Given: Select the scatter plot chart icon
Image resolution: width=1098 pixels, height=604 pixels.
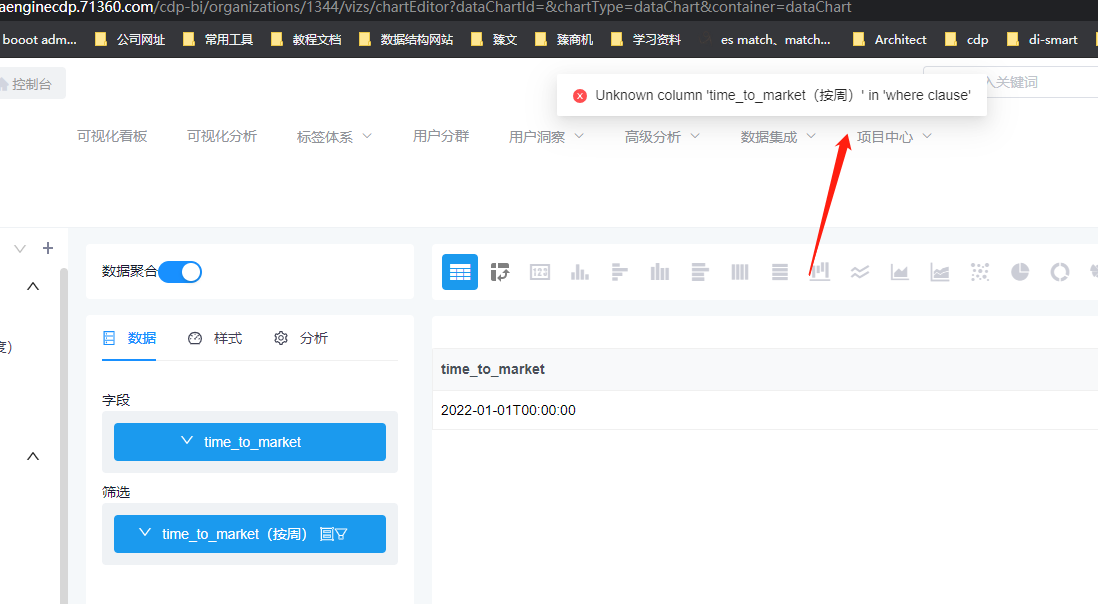Looking at the screenshot, I should [x=979, y=271].
